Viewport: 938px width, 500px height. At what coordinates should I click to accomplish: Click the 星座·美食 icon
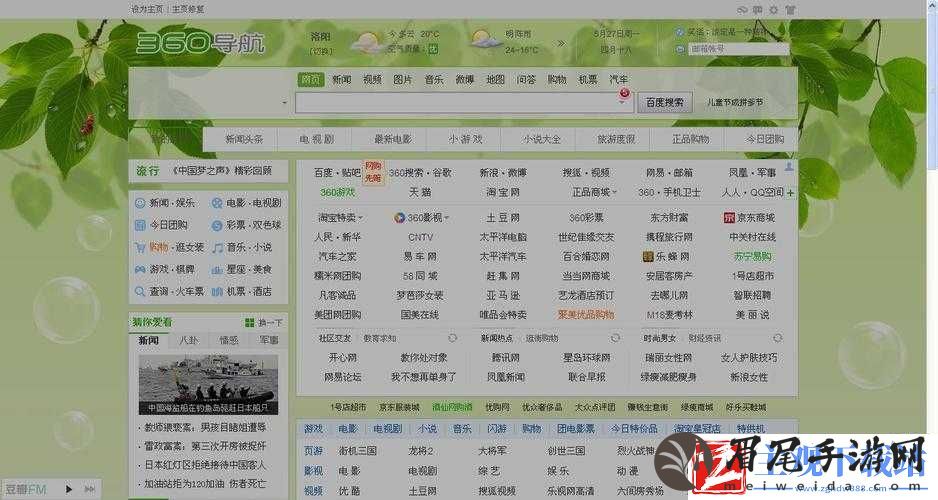[217, 270]
